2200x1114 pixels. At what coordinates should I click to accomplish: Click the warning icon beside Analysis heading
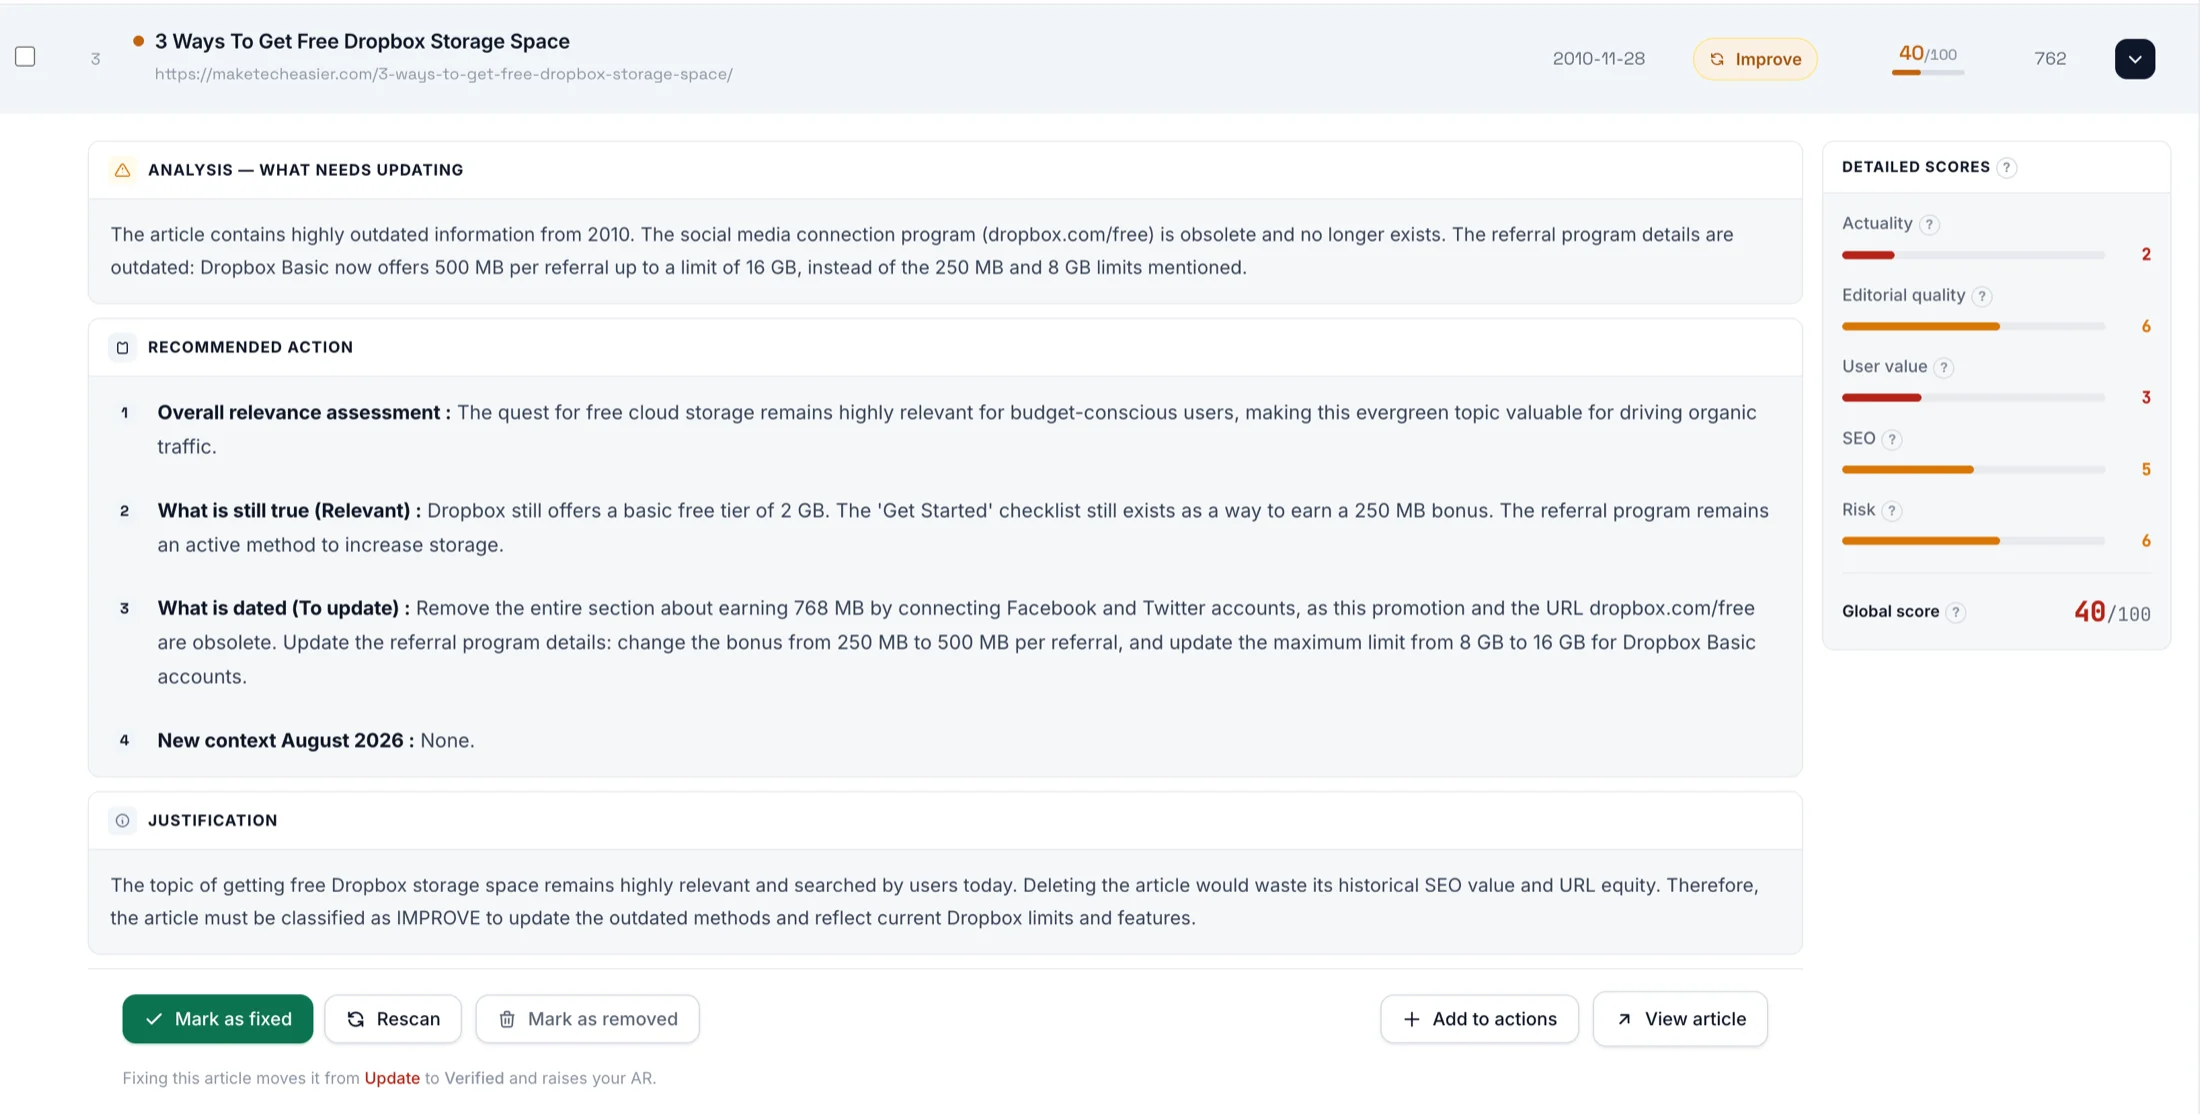(122, 170)
